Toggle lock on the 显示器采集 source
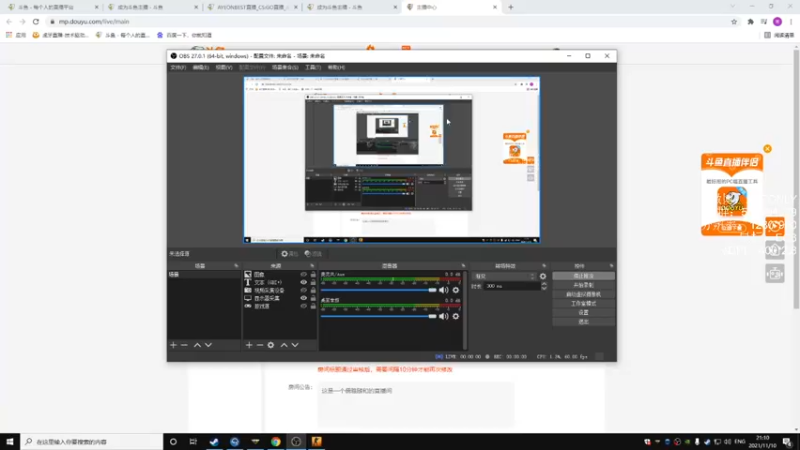 click(313, 298)
